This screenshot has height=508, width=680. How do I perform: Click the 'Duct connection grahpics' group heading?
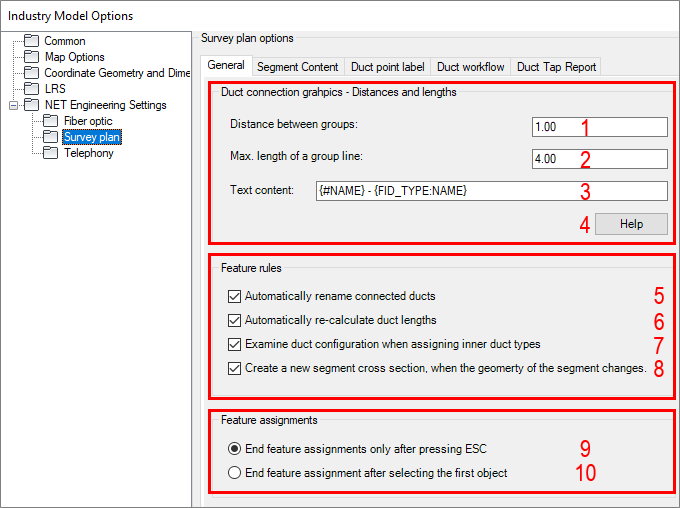339,92
